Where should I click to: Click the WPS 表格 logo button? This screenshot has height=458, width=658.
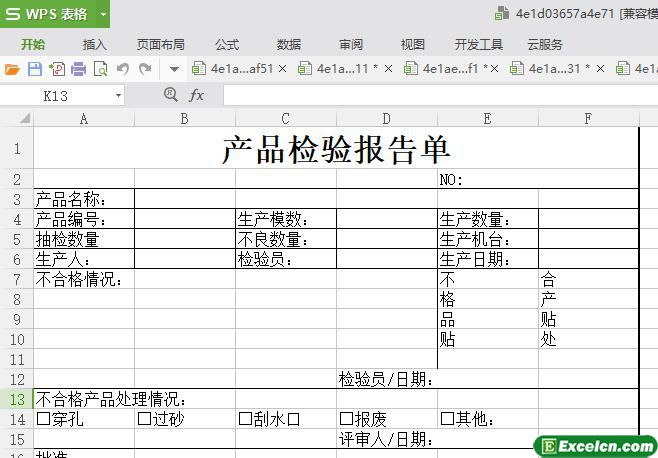47,14
